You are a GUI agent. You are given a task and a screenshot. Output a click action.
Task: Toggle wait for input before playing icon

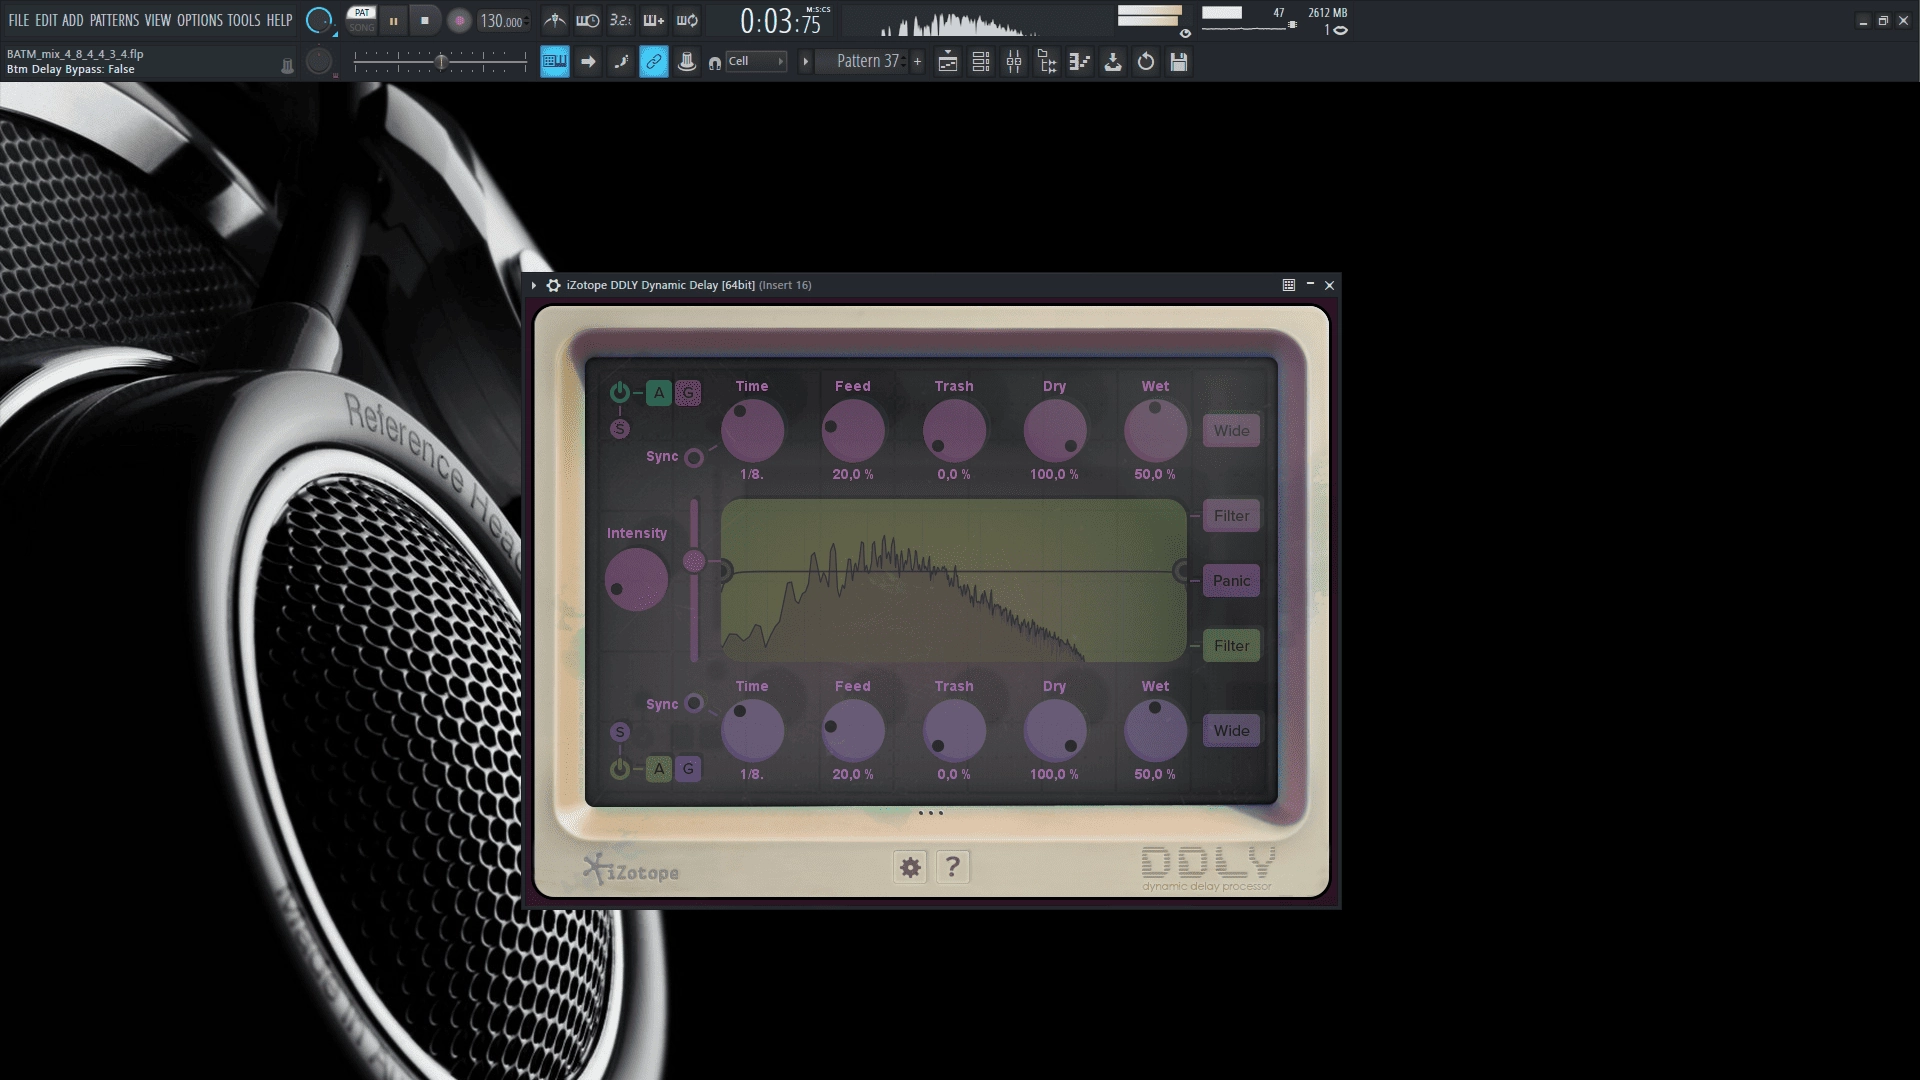588,20
